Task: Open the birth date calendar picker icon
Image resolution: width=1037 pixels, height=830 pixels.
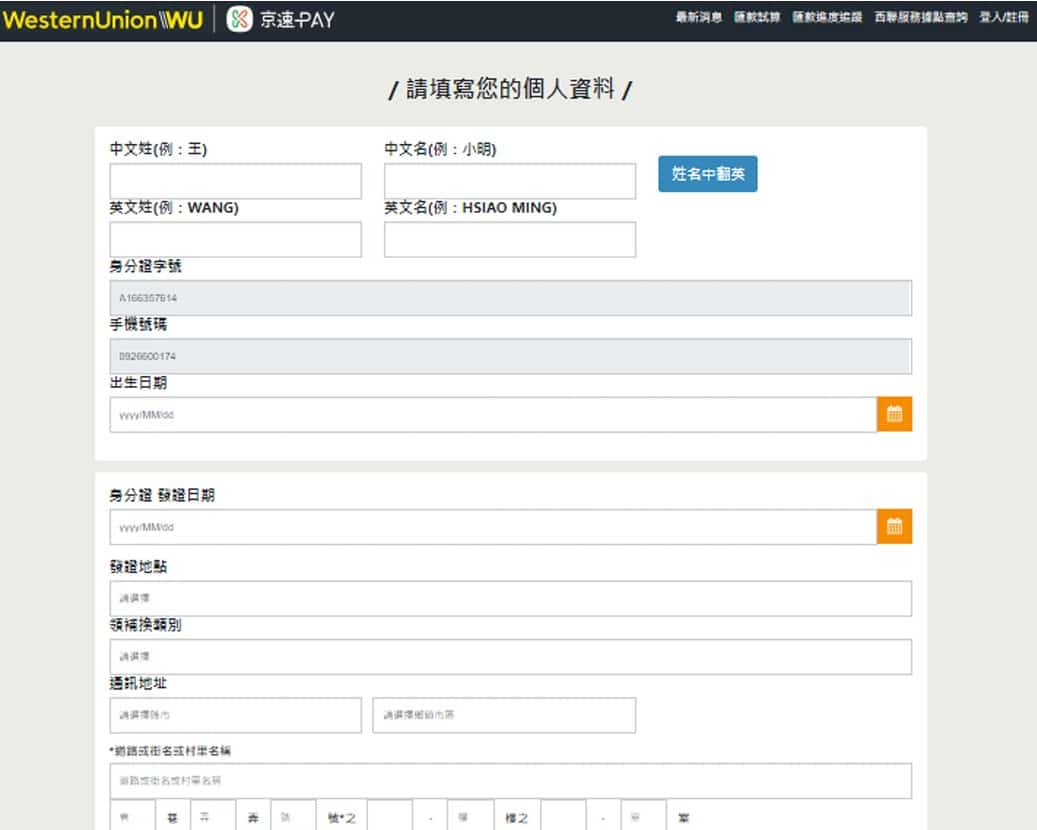Action: [x=894, y=415]
